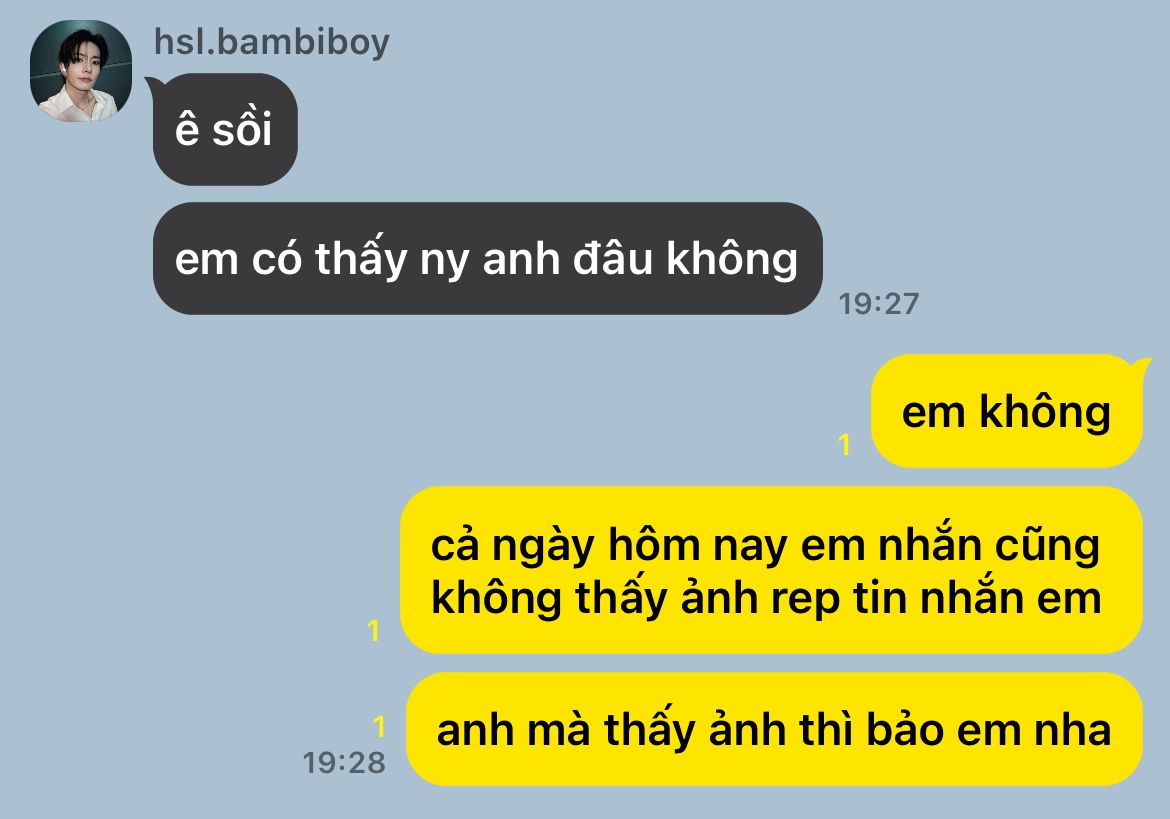
Task: Tap the read count beside 'em không'
Action: [x=845, y=445]
